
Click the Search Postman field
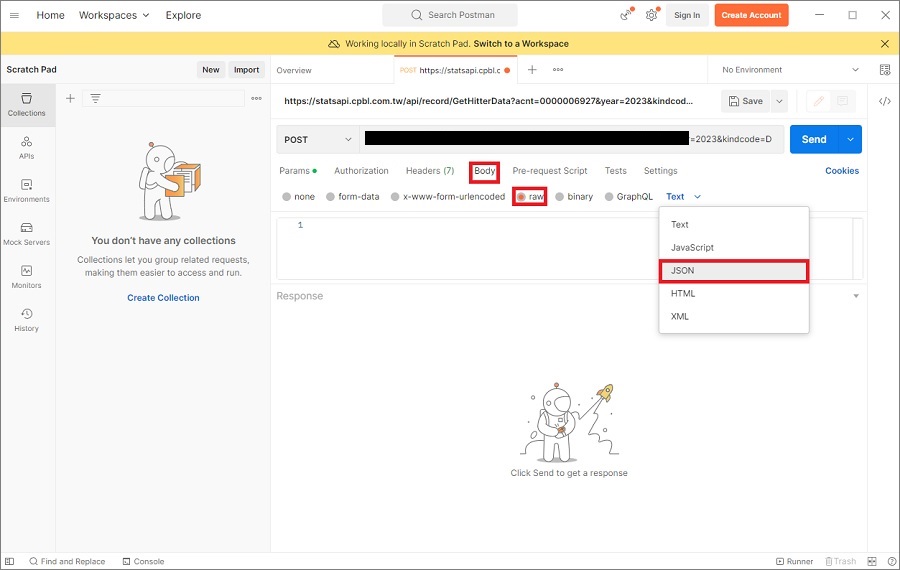coord(450,15)
